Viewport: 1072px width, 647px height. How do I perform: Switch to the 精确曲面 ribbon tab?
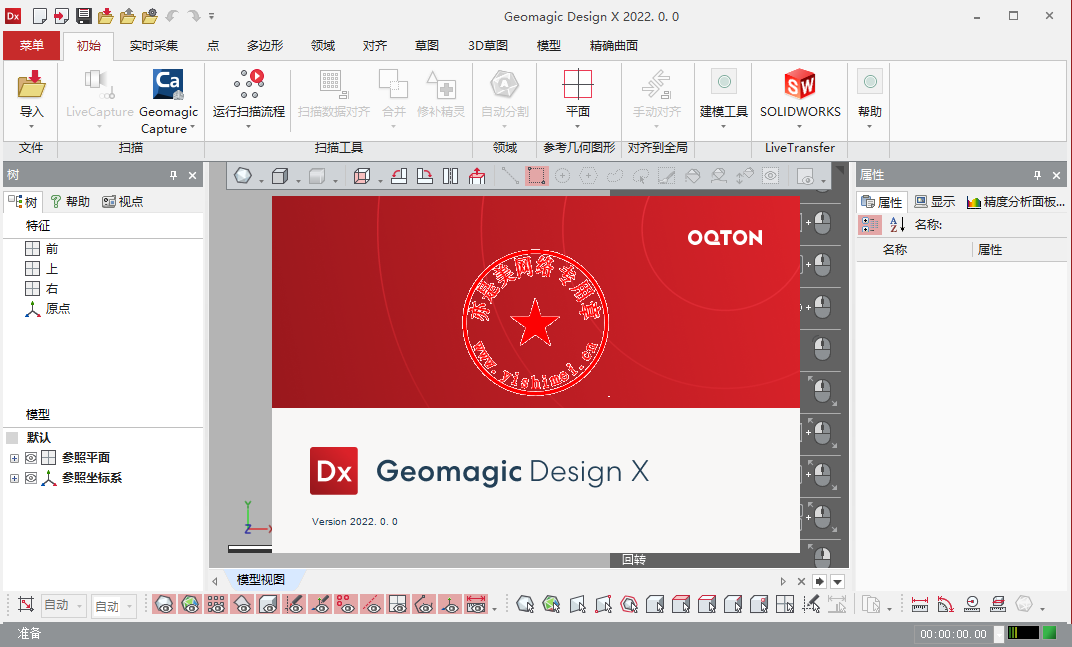pyautogui.click(x=614, y=46)
